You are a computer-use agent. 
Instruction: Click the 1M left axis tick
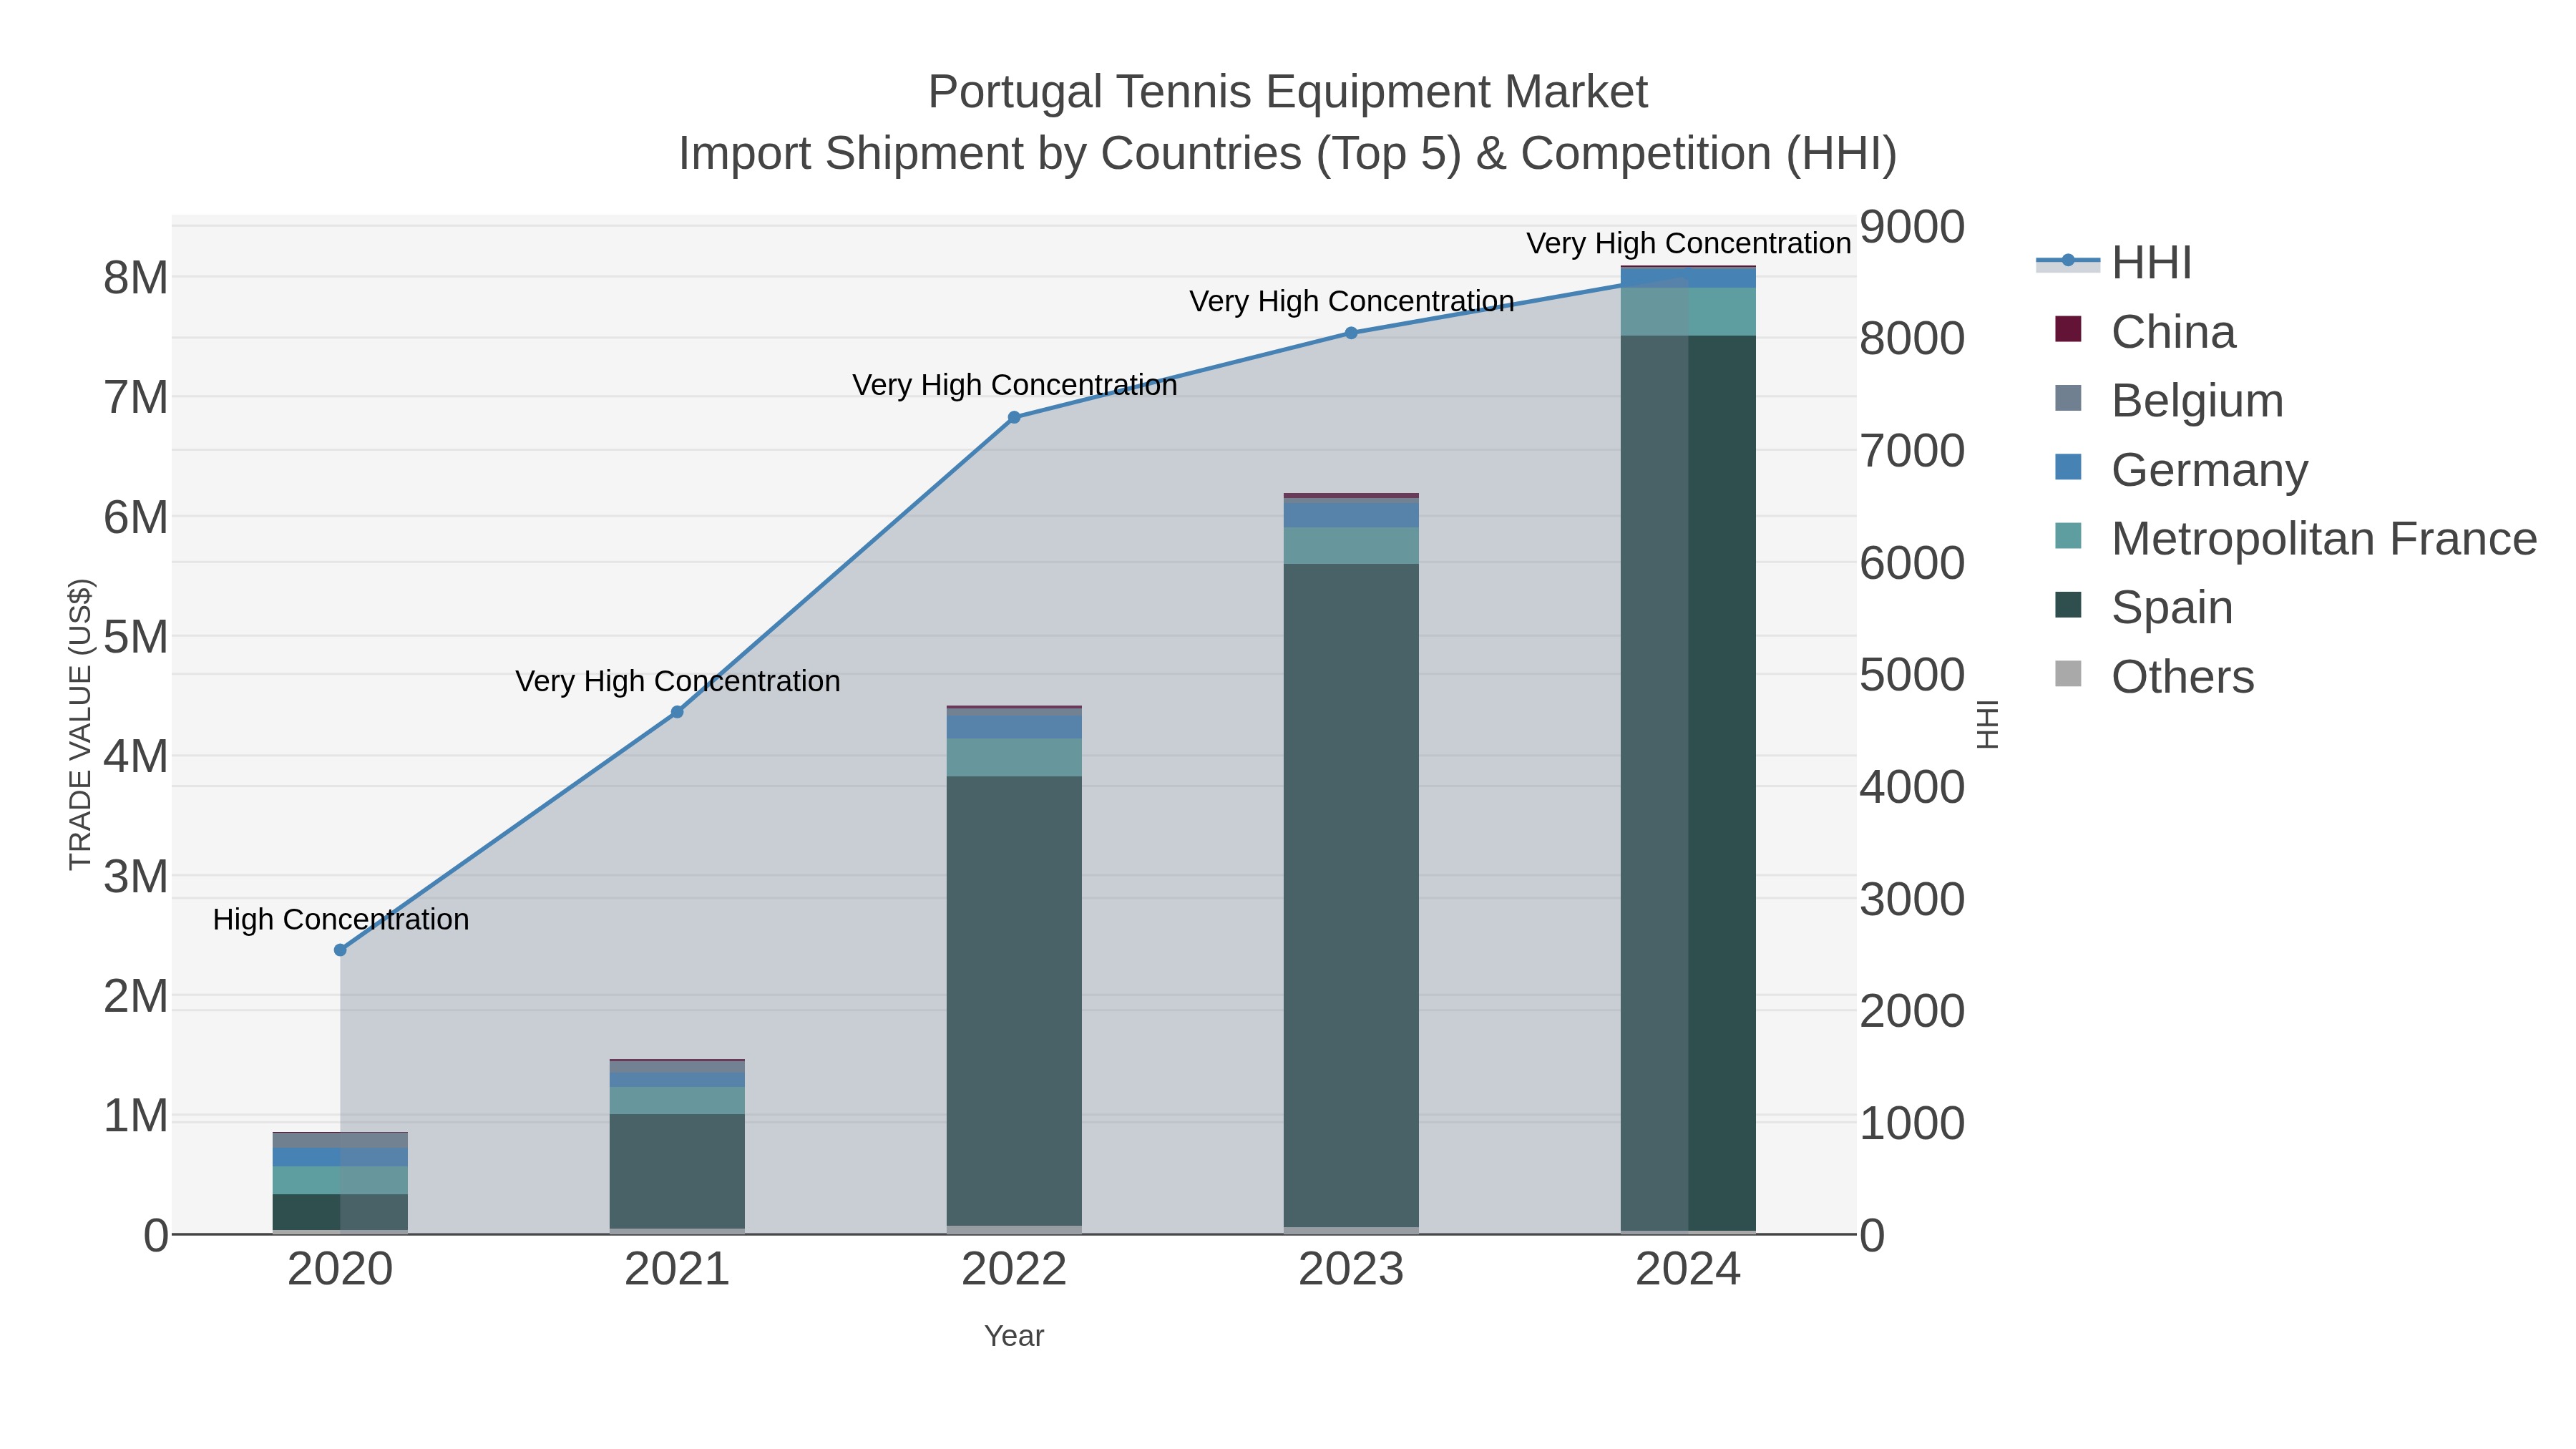click(136, 1116)
